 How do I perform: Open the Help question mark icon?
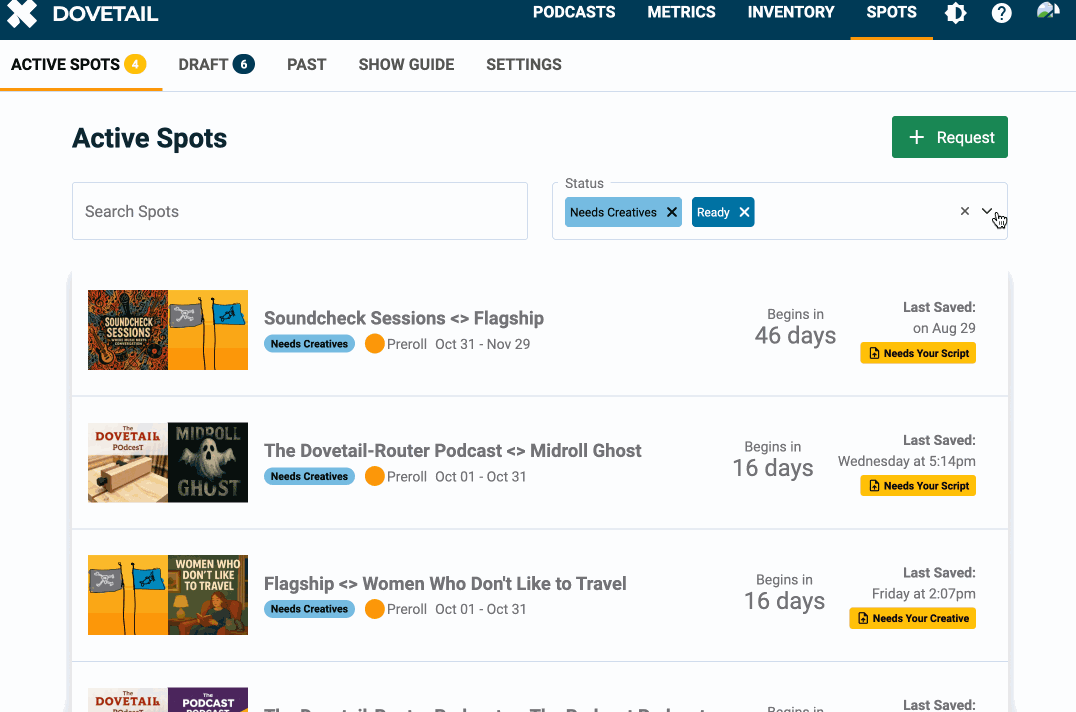[x=1001, y=14]
